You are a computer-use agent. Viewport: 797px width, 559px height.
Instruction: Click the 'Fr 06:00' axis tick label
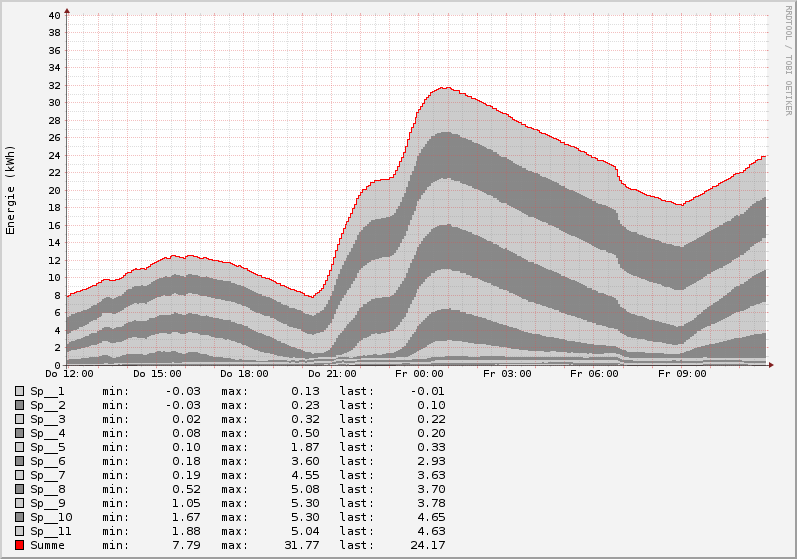(x=592, y=374)
